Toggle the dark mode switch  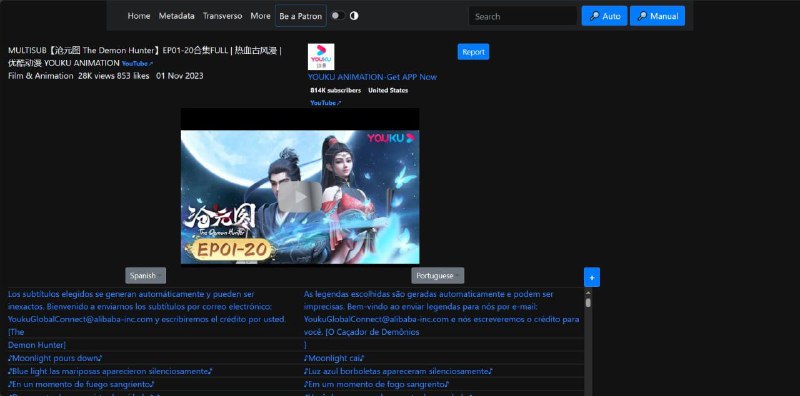pyautogui.click(x=338, y=16)
